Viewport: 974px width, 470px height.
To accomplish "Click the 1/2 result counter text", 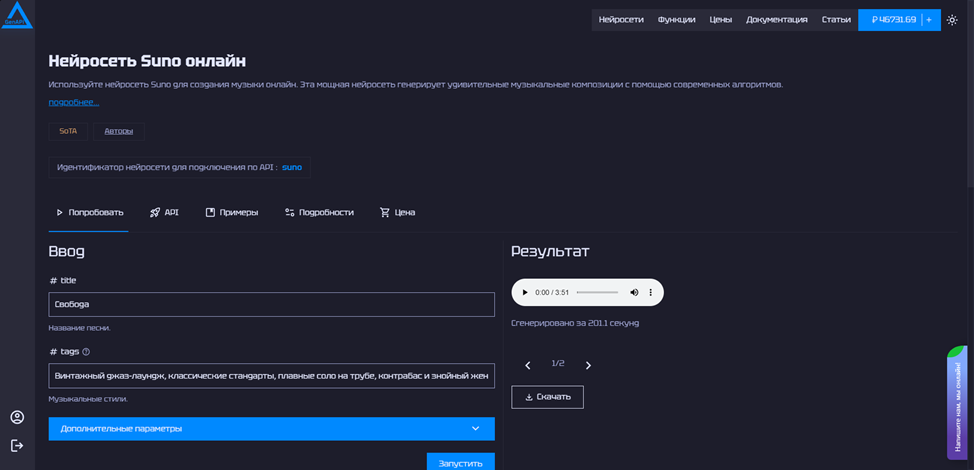I will [558, 364].
